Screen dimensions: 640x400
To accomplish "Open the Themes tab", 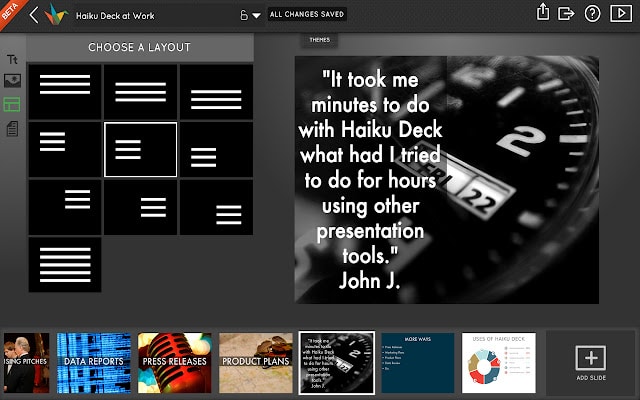I will coord(320,40).
